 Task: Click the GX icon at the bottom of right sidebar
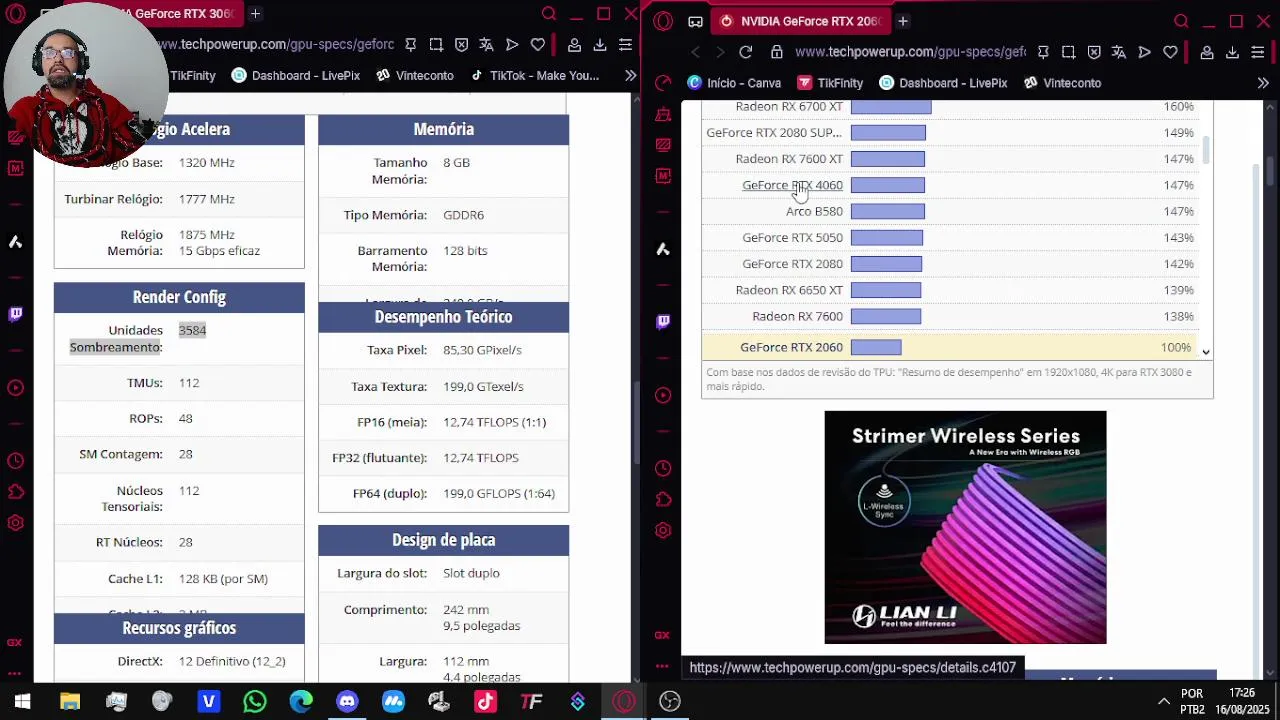(662, 635)
